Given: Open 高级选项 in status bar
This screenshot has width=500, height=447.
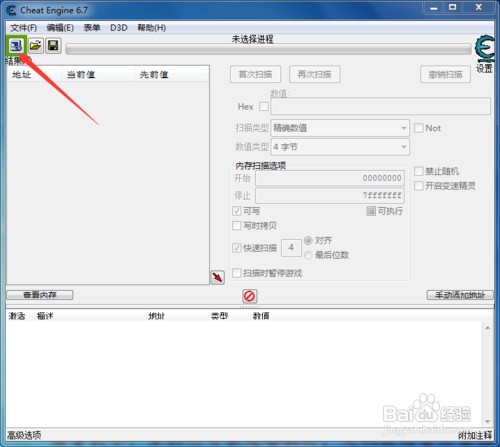Looking at the screenshot, I should pyautogui.click(x=24, y=435).
